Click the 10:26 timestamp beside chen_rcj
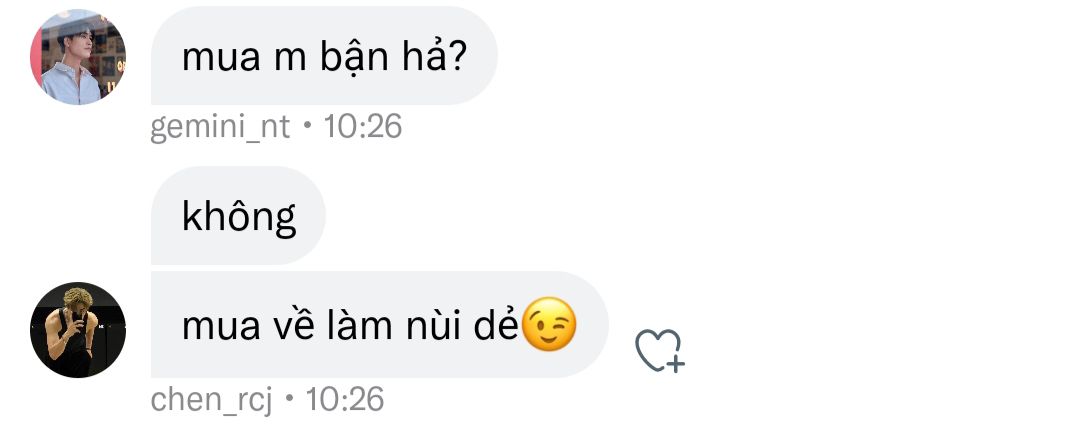 (x=344, y=399)
